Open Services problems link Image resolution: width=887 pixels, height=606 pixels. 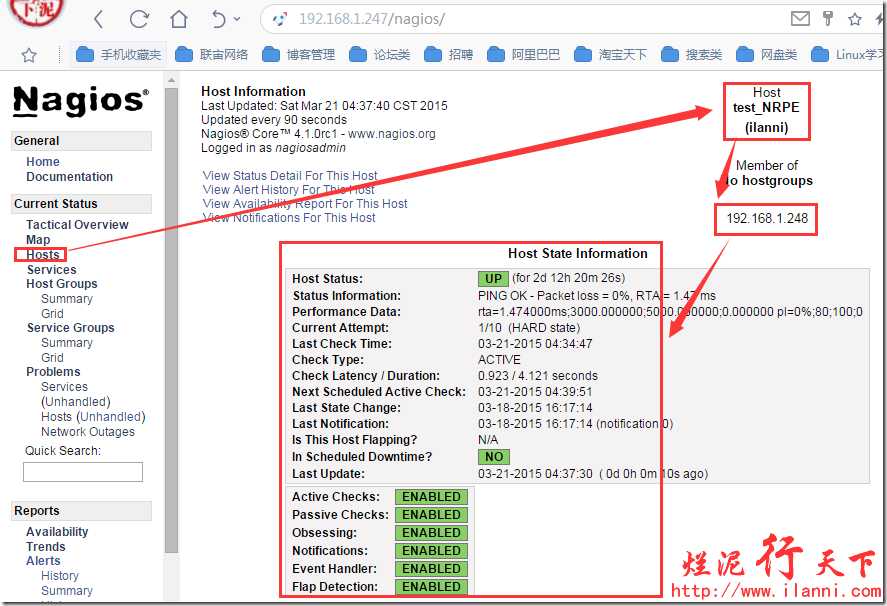pyautogui.click(x=64, y=387)
